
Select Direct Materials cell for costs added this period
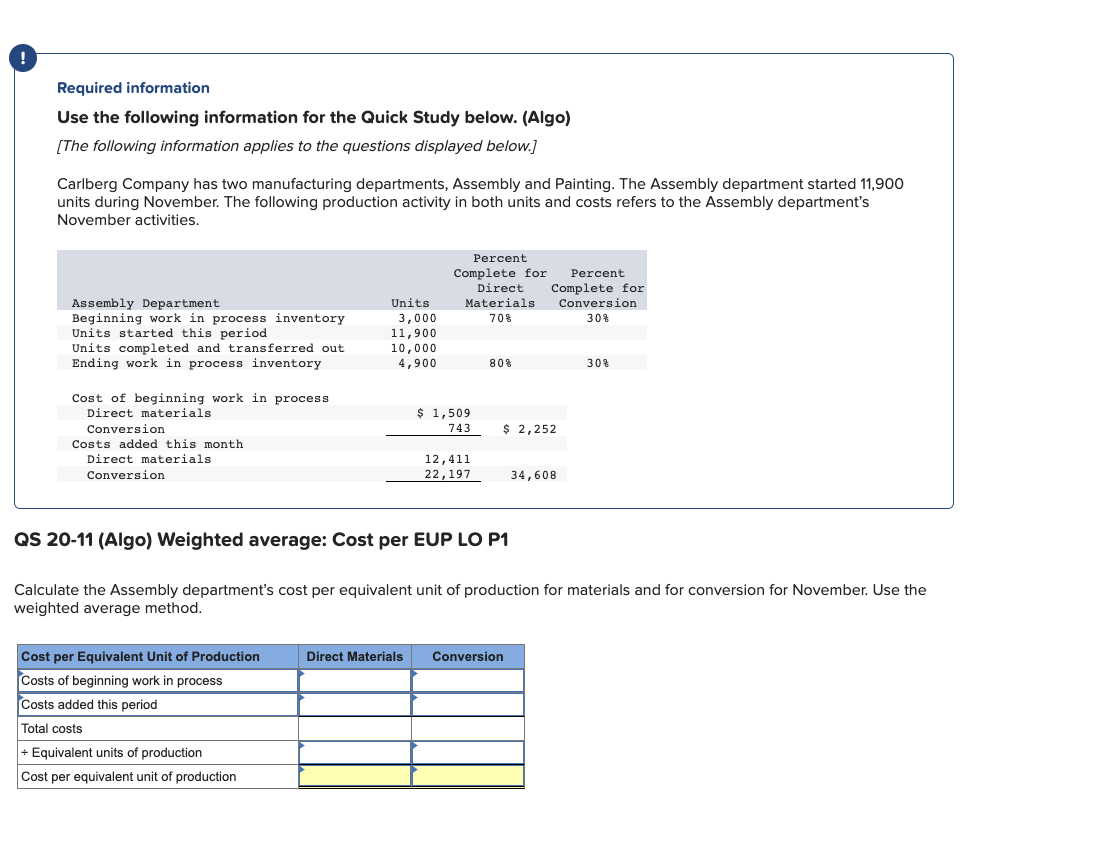pos(355,705)
